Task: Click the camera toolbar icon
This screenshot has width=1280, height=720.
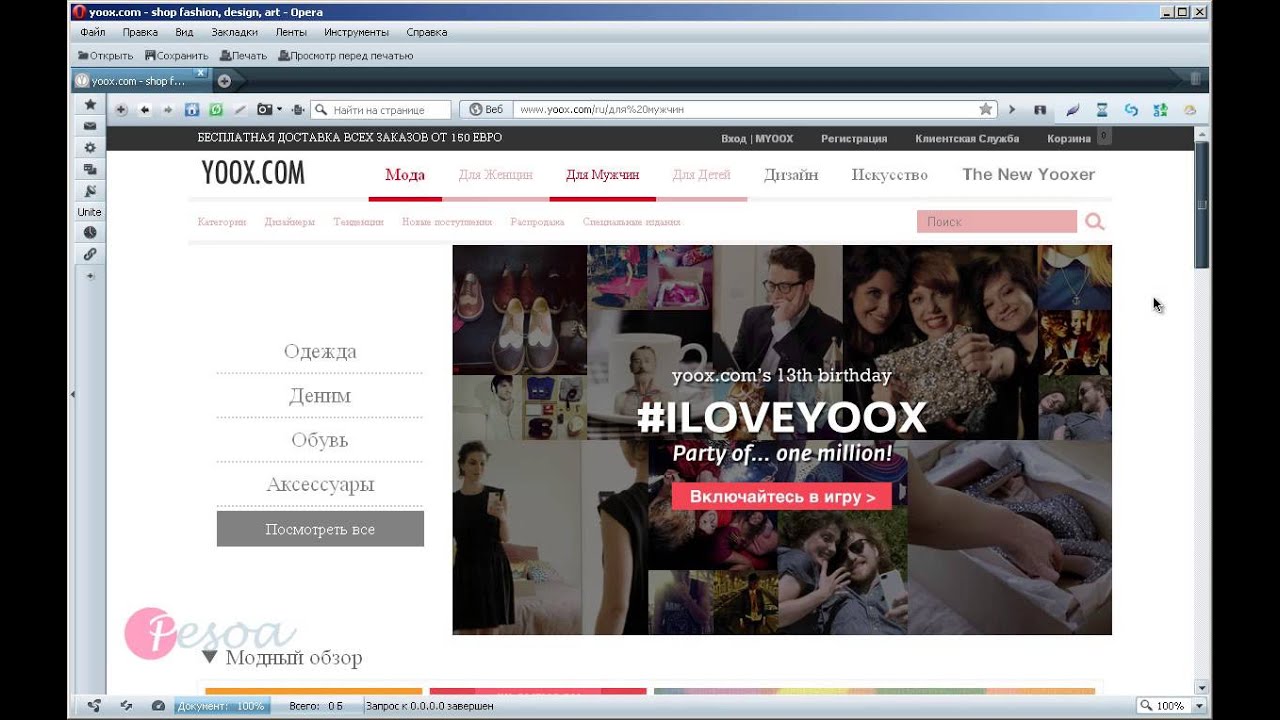Action: 265,110
